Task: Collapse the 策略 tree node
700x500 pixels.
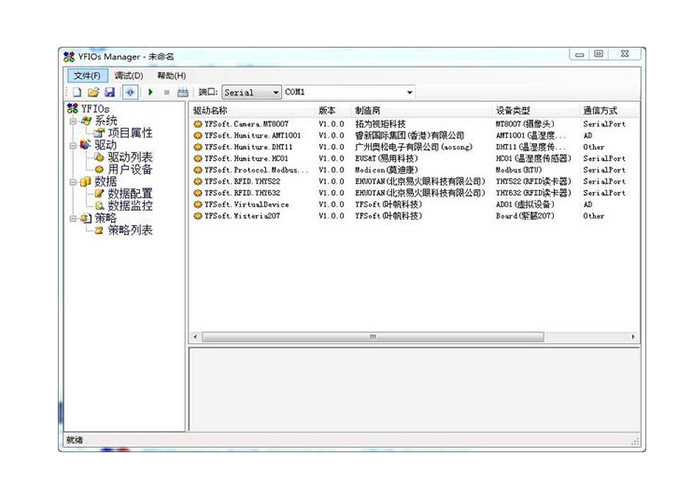Action: 73,219
